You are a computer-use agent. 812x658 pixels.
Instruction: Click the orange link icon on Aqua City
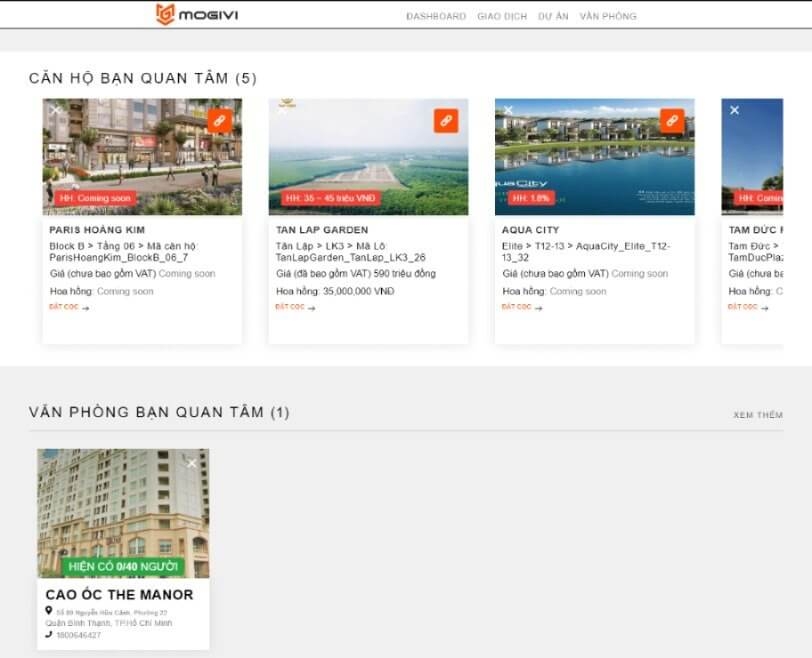(672, 121)
